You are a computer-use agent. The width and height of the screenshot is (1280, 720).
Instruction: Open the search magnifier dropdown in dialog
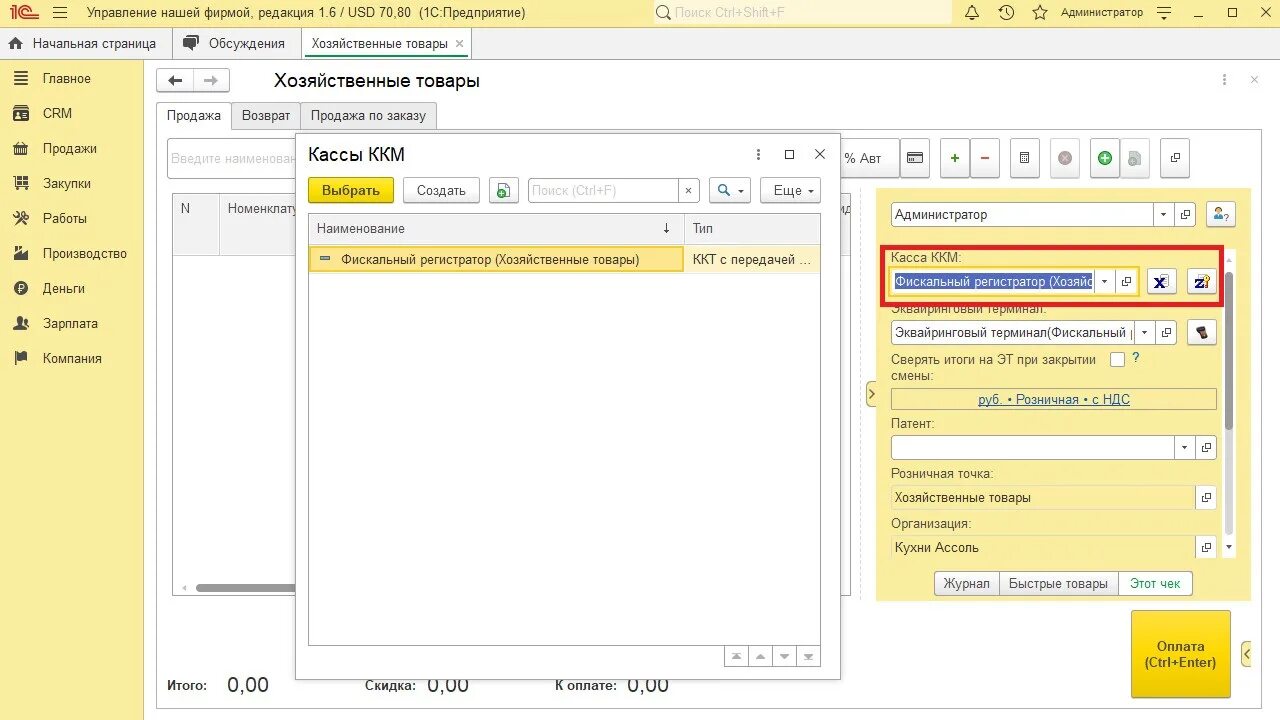tap(730, 190)
